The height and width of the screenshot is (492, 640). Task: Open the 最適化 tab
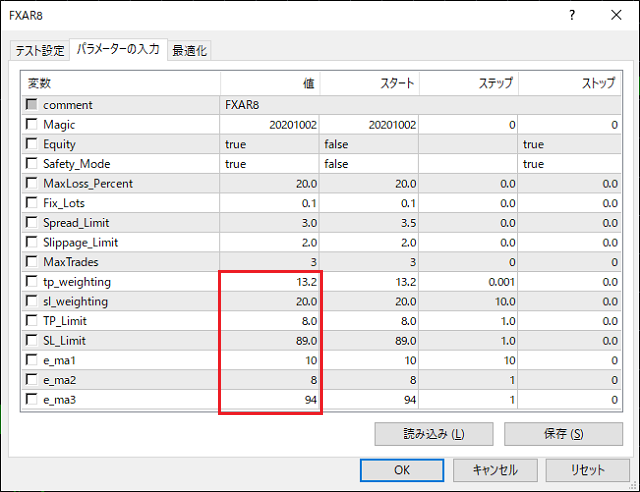click(189, 51)
